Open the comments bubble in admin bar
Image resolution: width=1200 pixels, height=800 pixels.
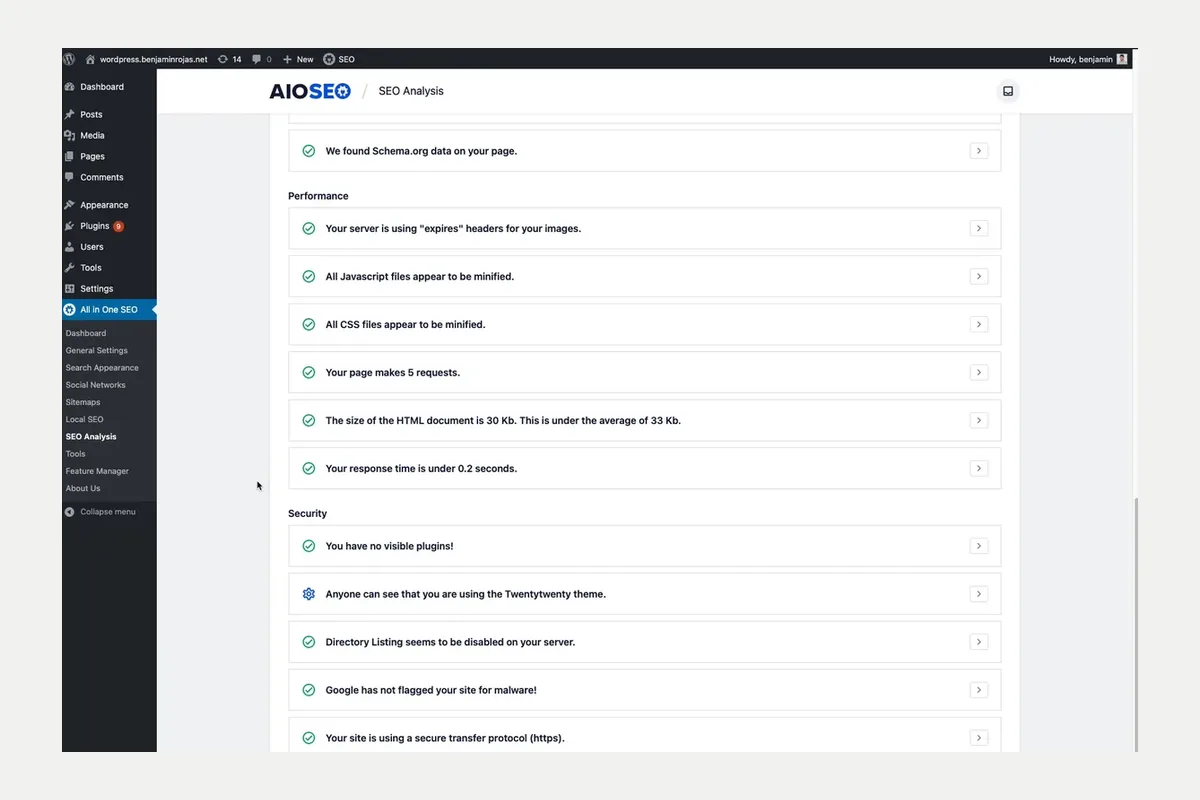click(257, 59)
